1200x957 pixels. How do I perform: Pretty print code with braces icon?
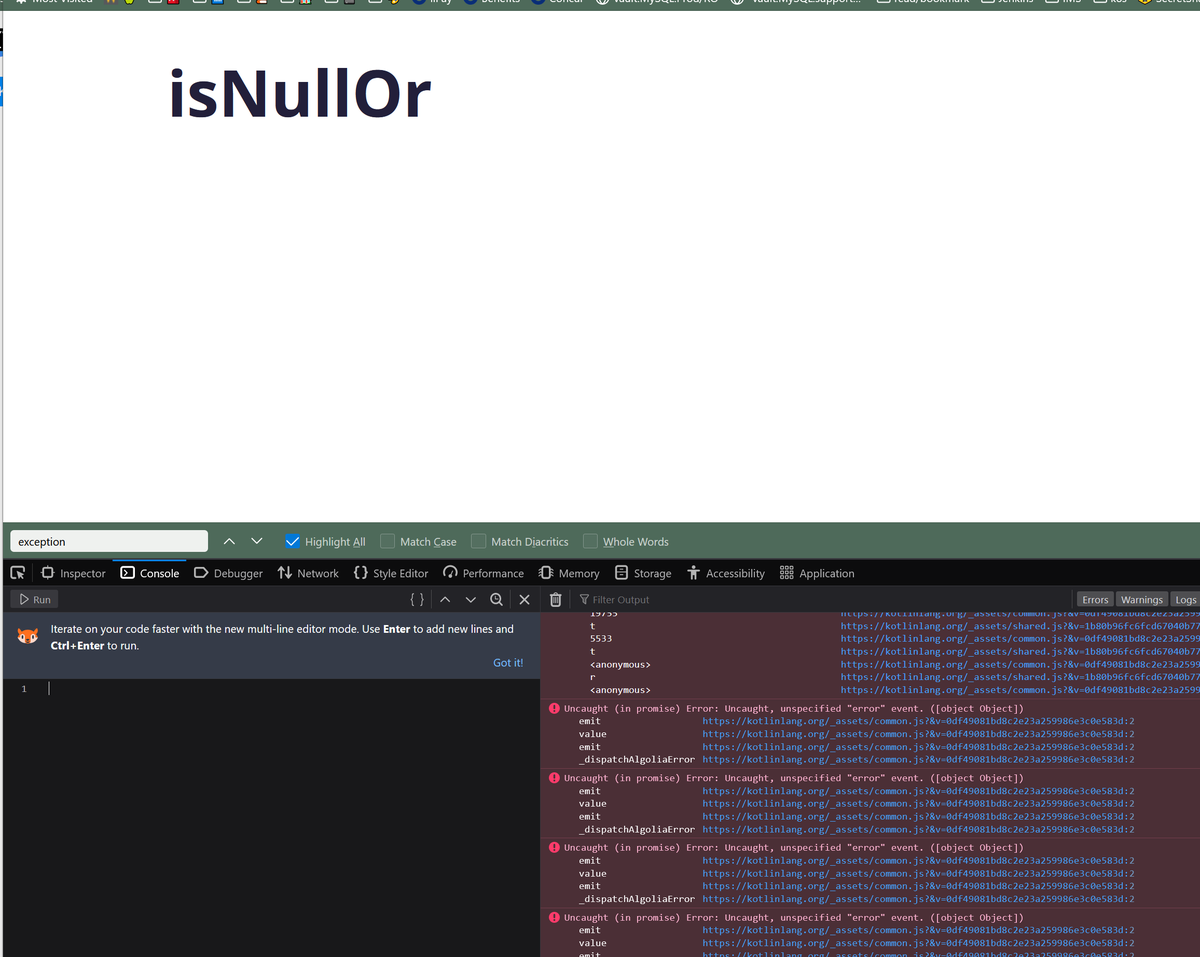click(x=417, y=599)
